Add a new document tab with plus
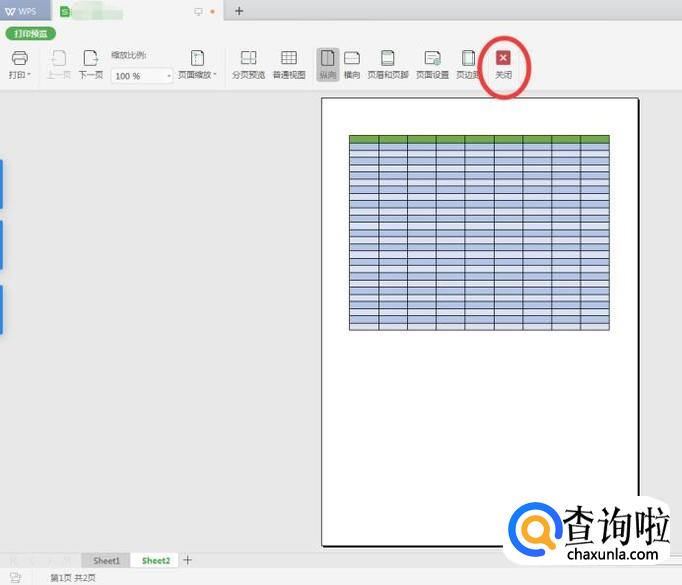The image size is (682, 585). [239, 11]
